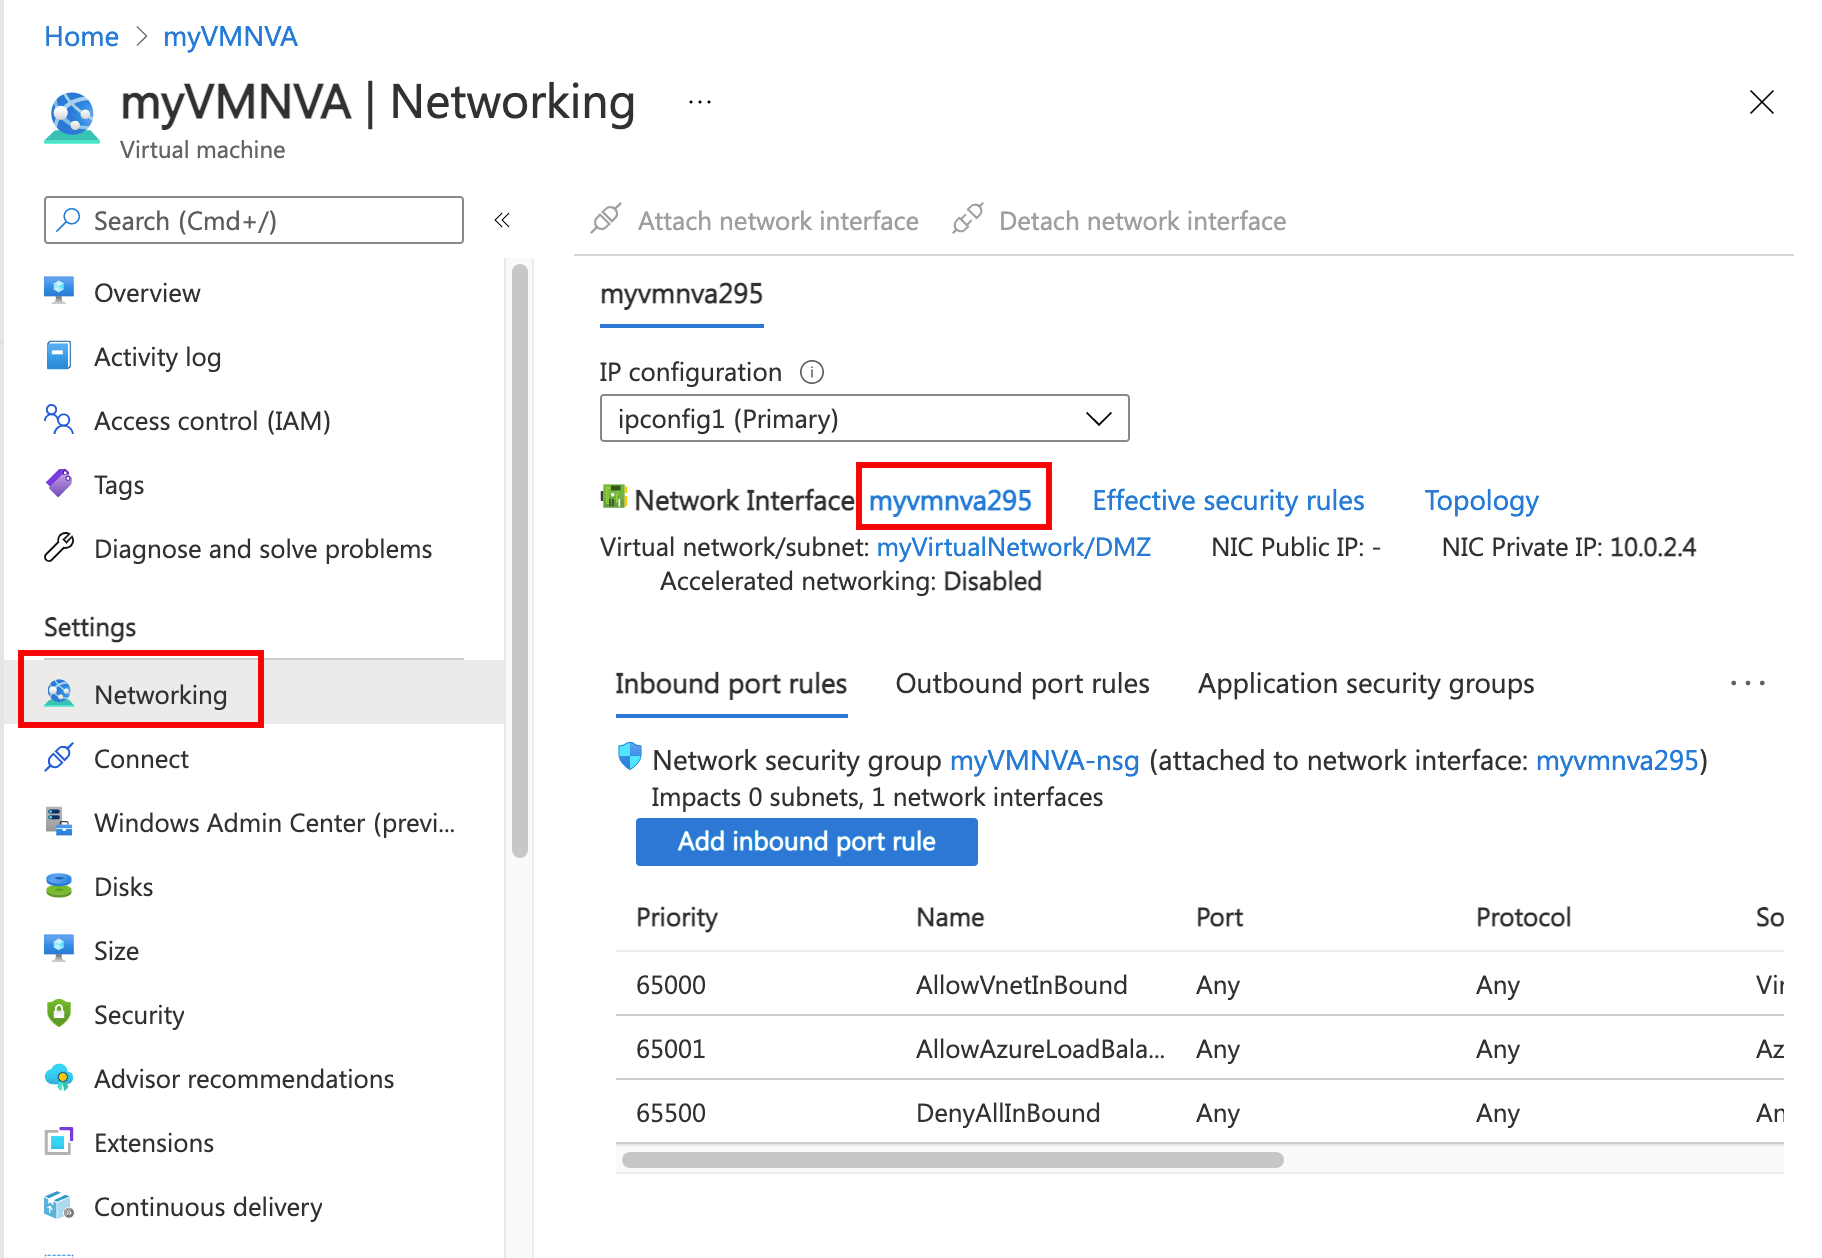Screen dimensions: 1822x1258
Task: Open the IP configuration dropdown
Action: [863, 418]
